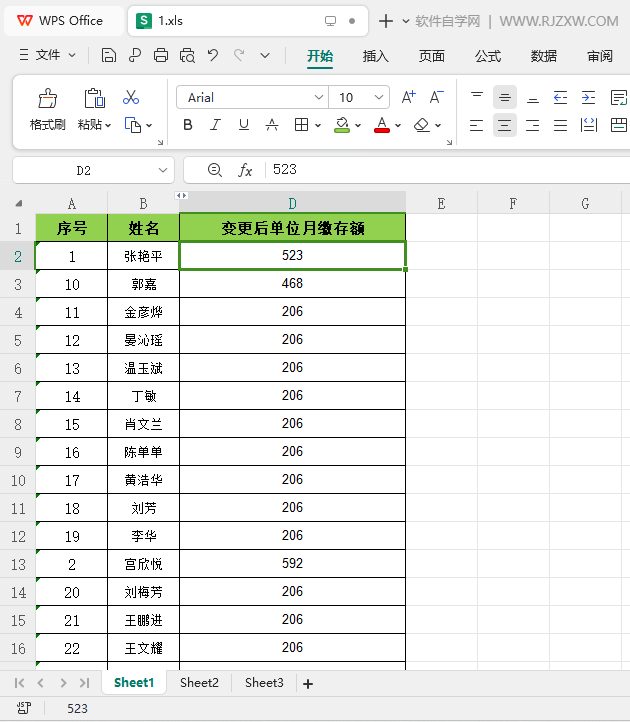Toggle Align Right icon

533,125
